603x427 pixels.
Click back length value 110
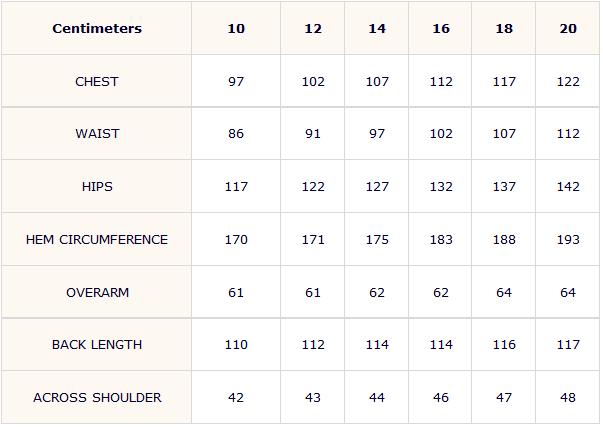(236, 345)
